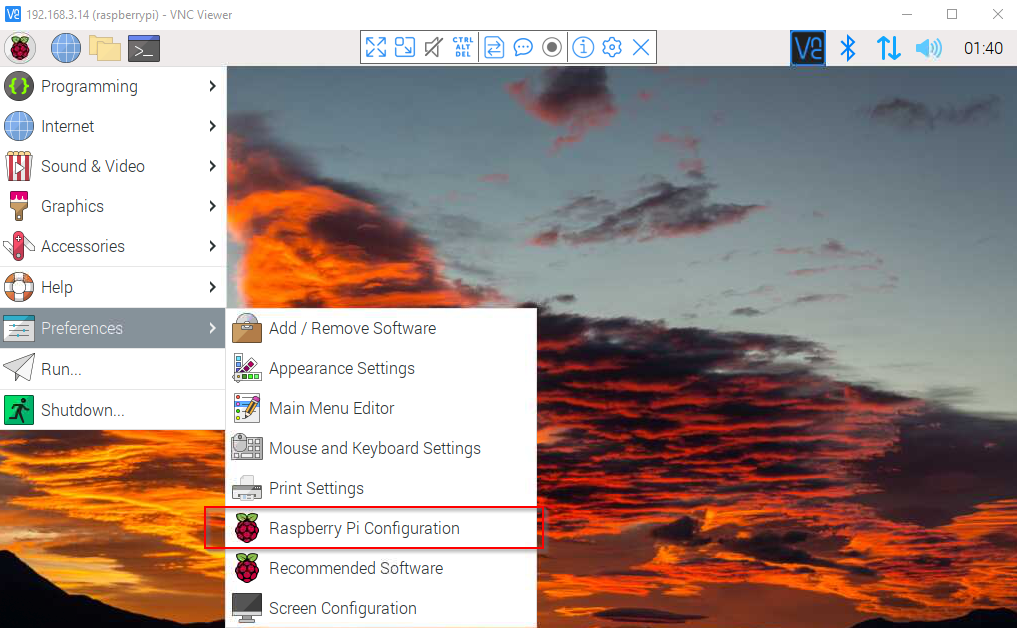
Task: Choose Run... from the main menu
Action: 113,369
